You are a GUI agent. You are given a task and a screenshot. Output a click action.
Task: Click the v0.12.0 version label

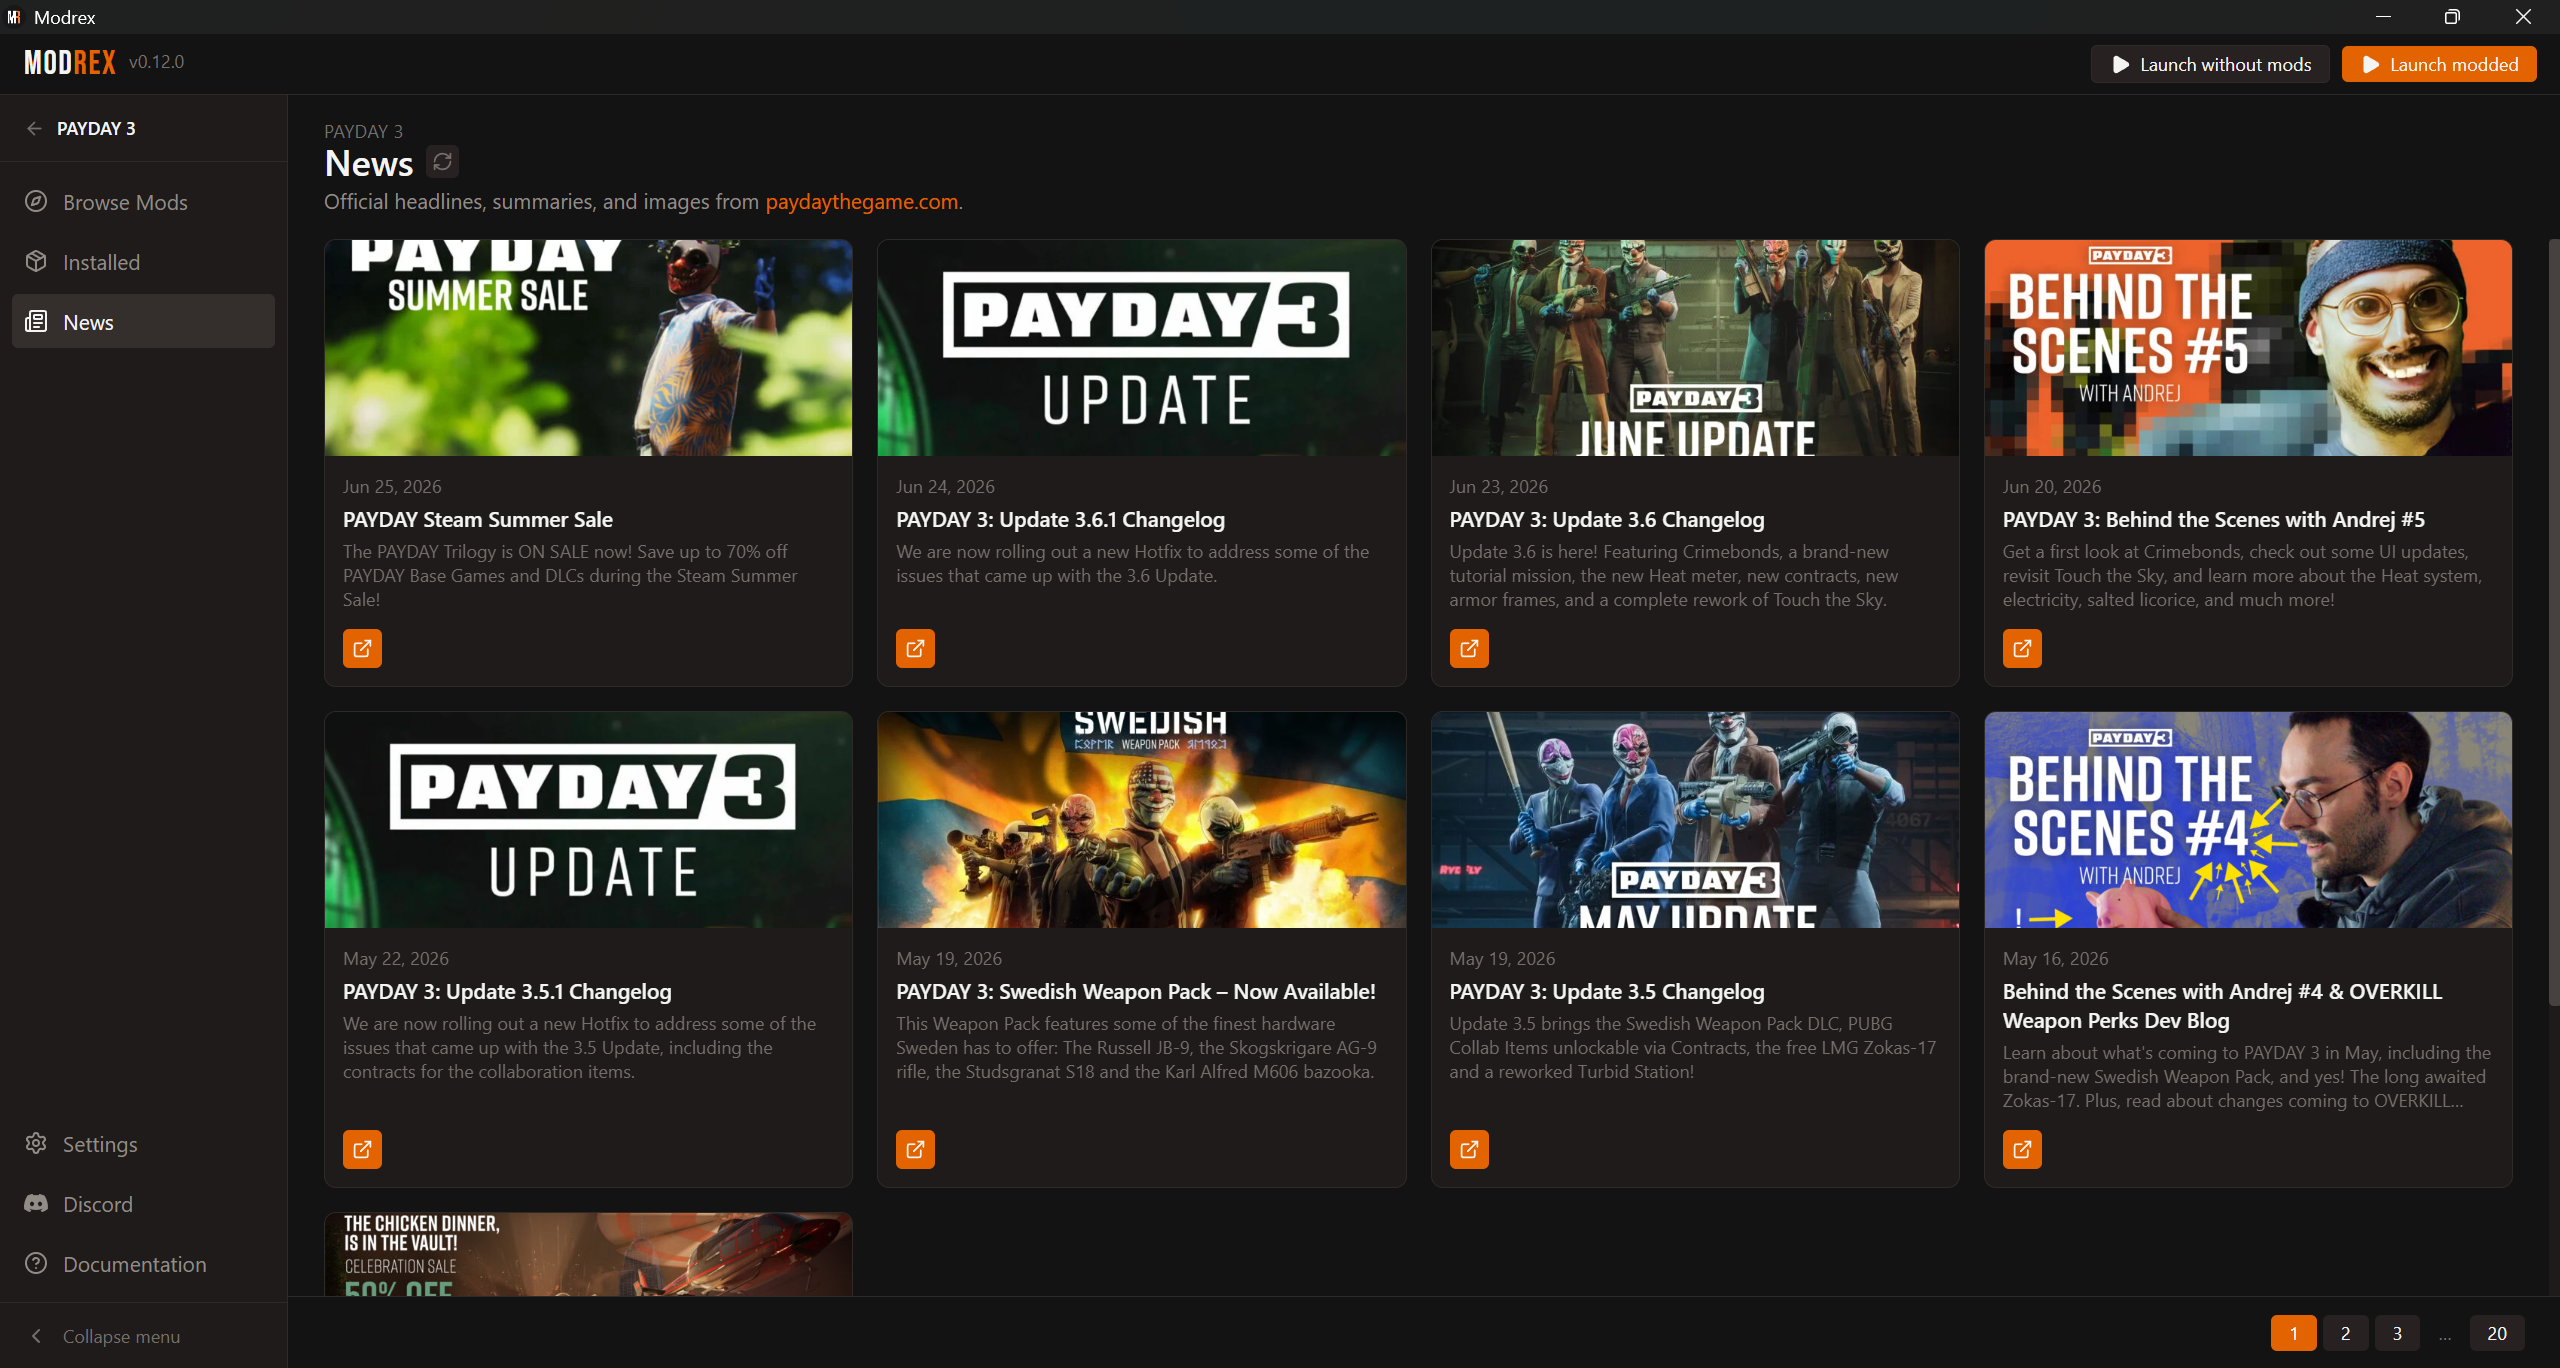[x=156, y=62]
